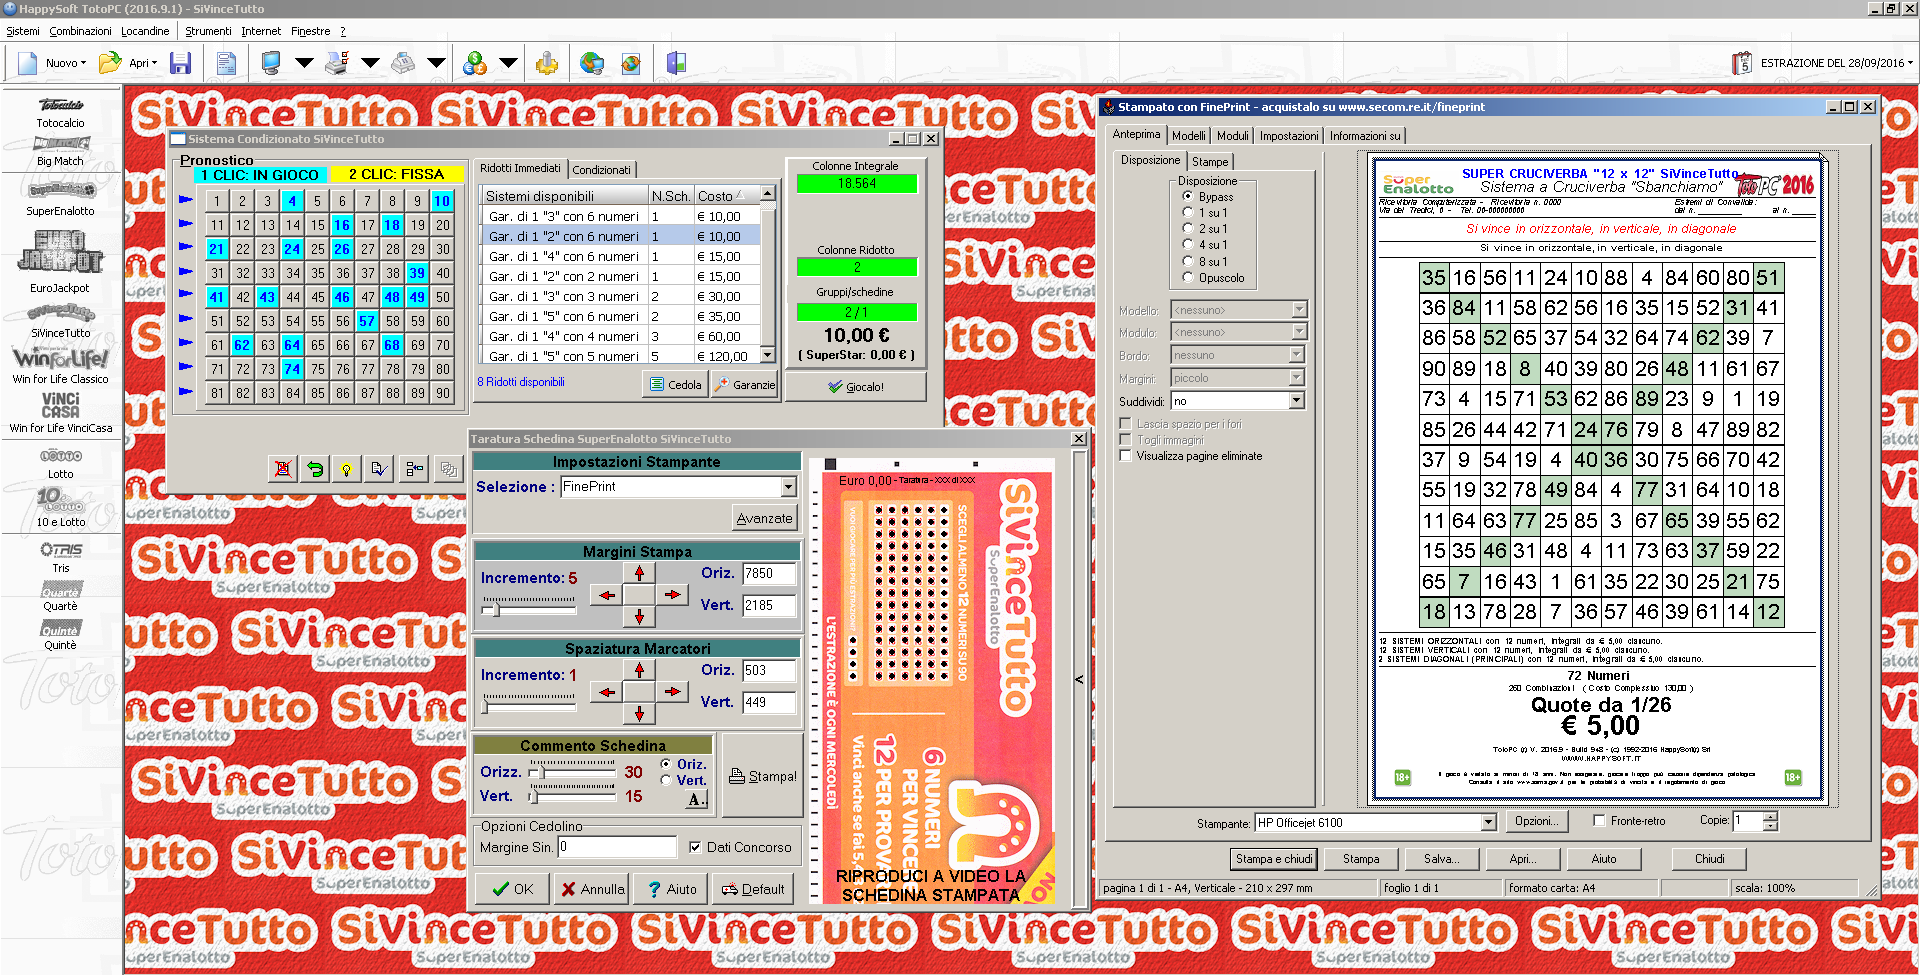
Task: Click the exit door toolbar icon
Action: (677, 63)
